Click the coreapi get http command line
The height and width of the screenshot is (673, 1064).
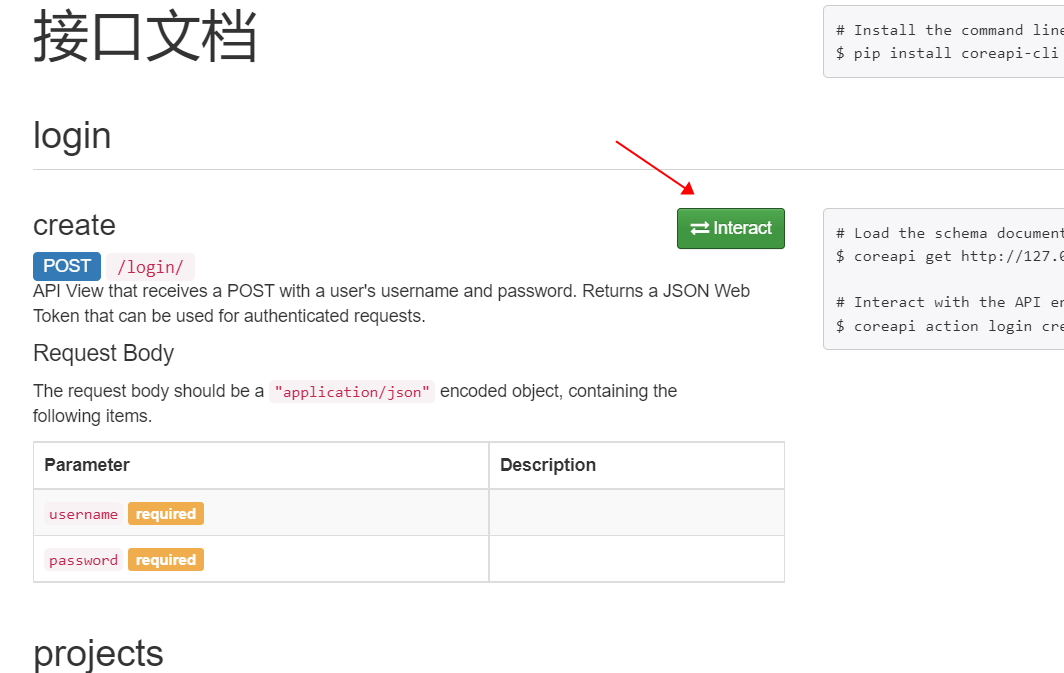(x=949, y=256)
